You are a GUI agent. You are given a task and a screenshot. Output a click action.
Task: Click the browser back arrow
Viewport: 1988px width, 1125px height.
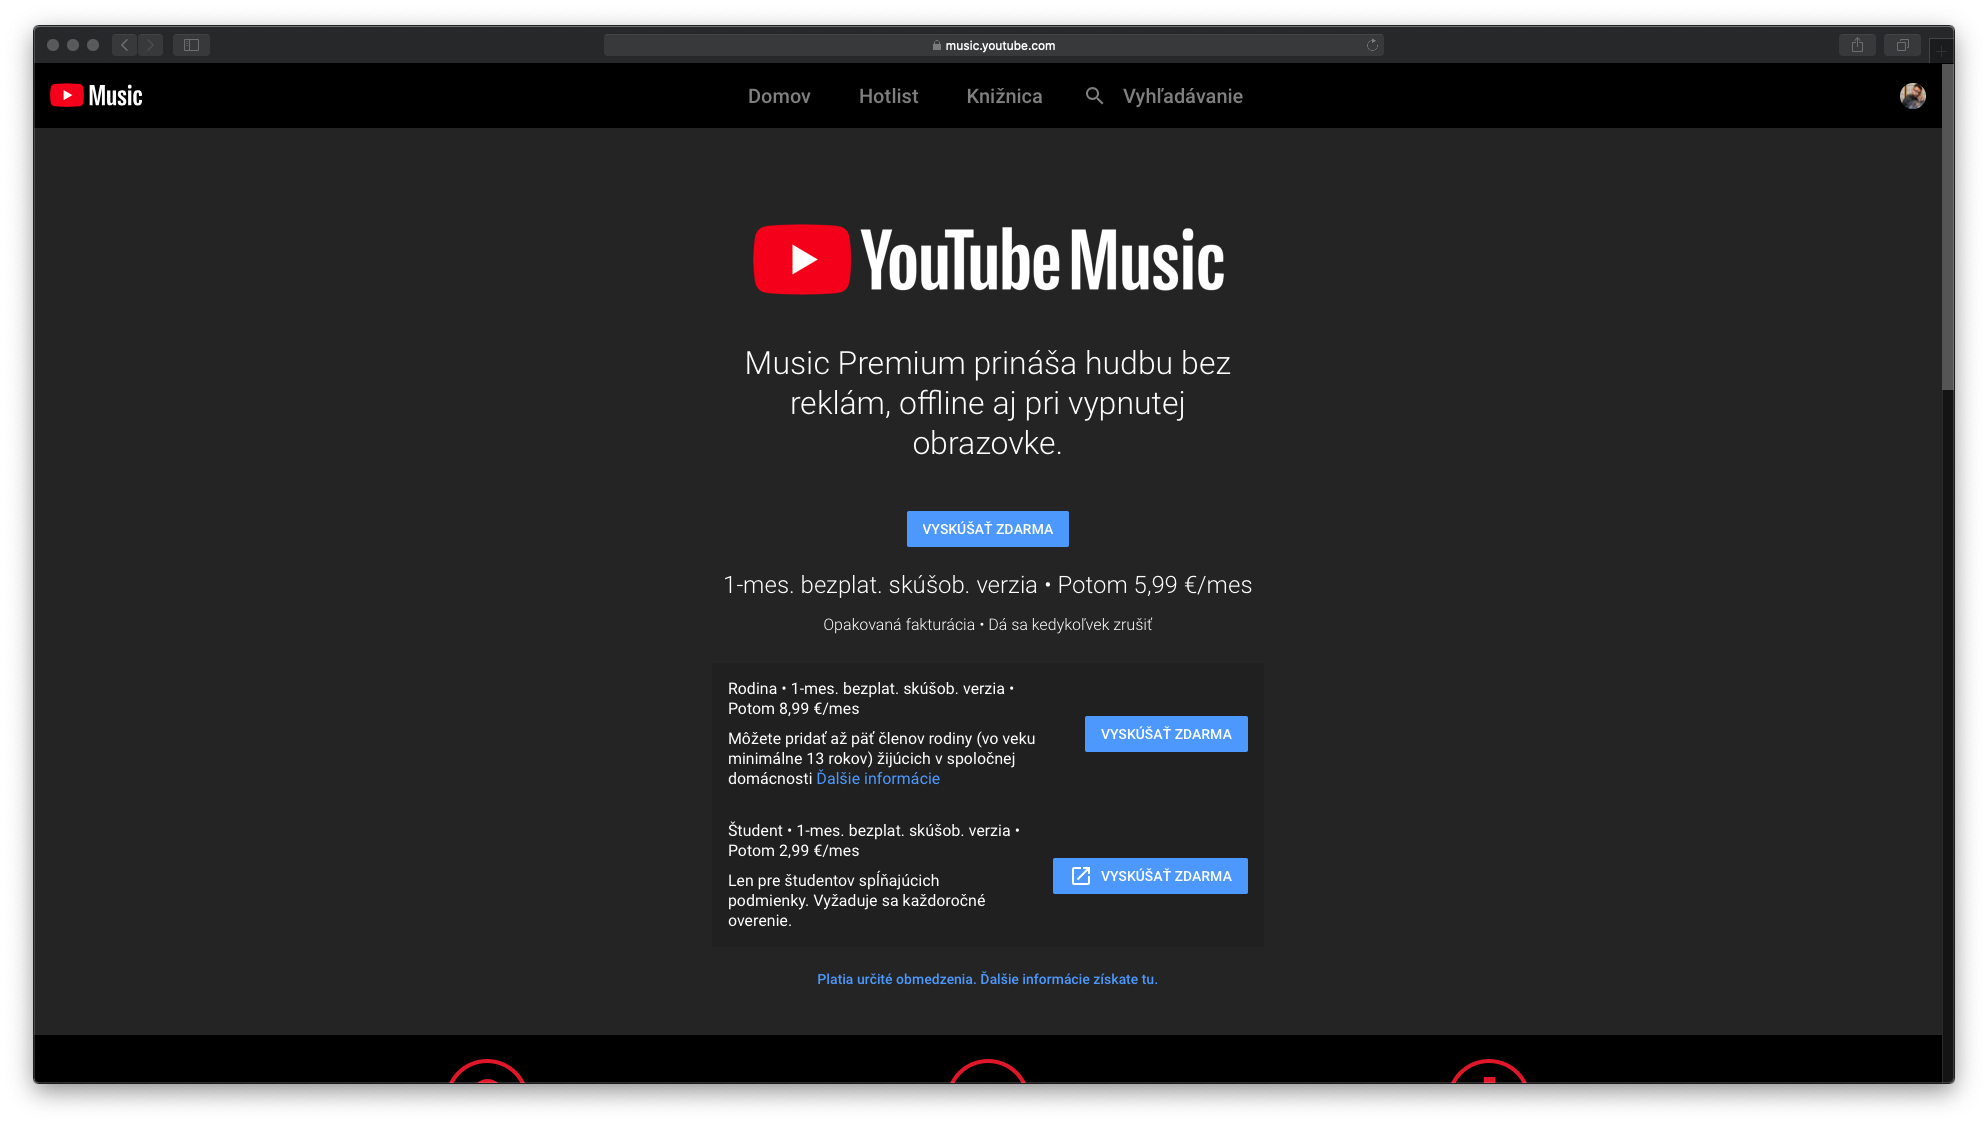point(124,45)
